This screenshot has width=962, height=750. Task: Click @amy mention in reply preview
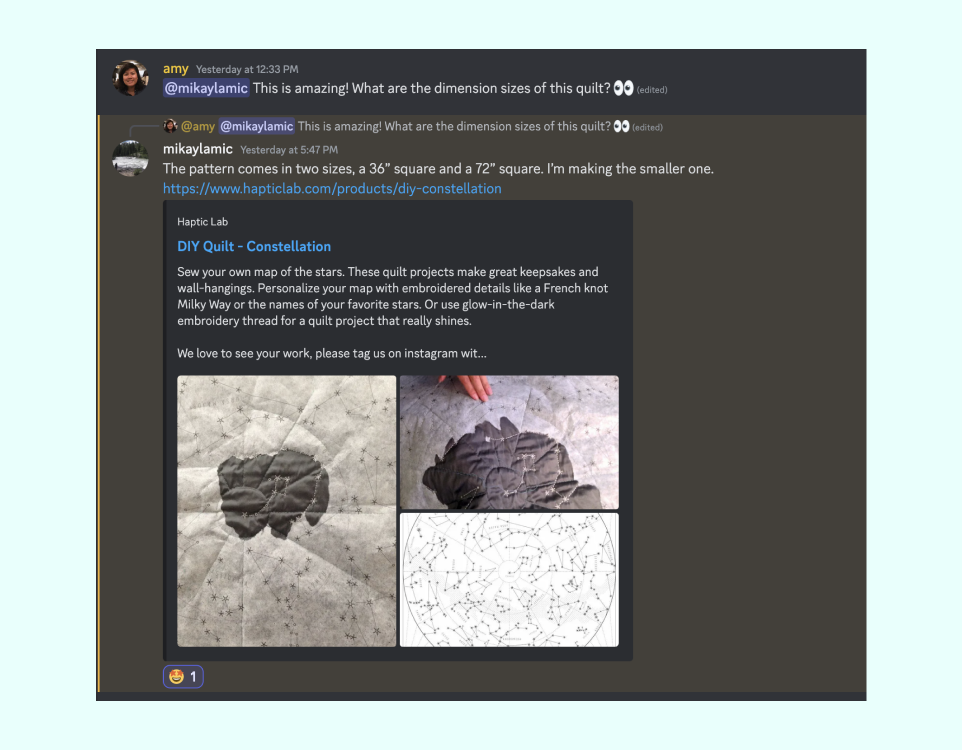(198, 126)
